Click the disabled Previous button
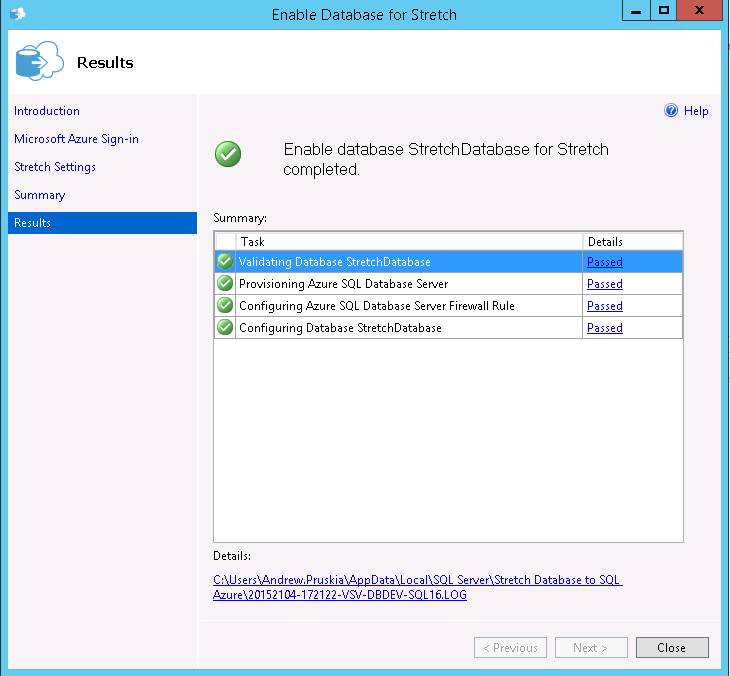Image resolution: width=730 pixels, height=676 pixels. 510,648
